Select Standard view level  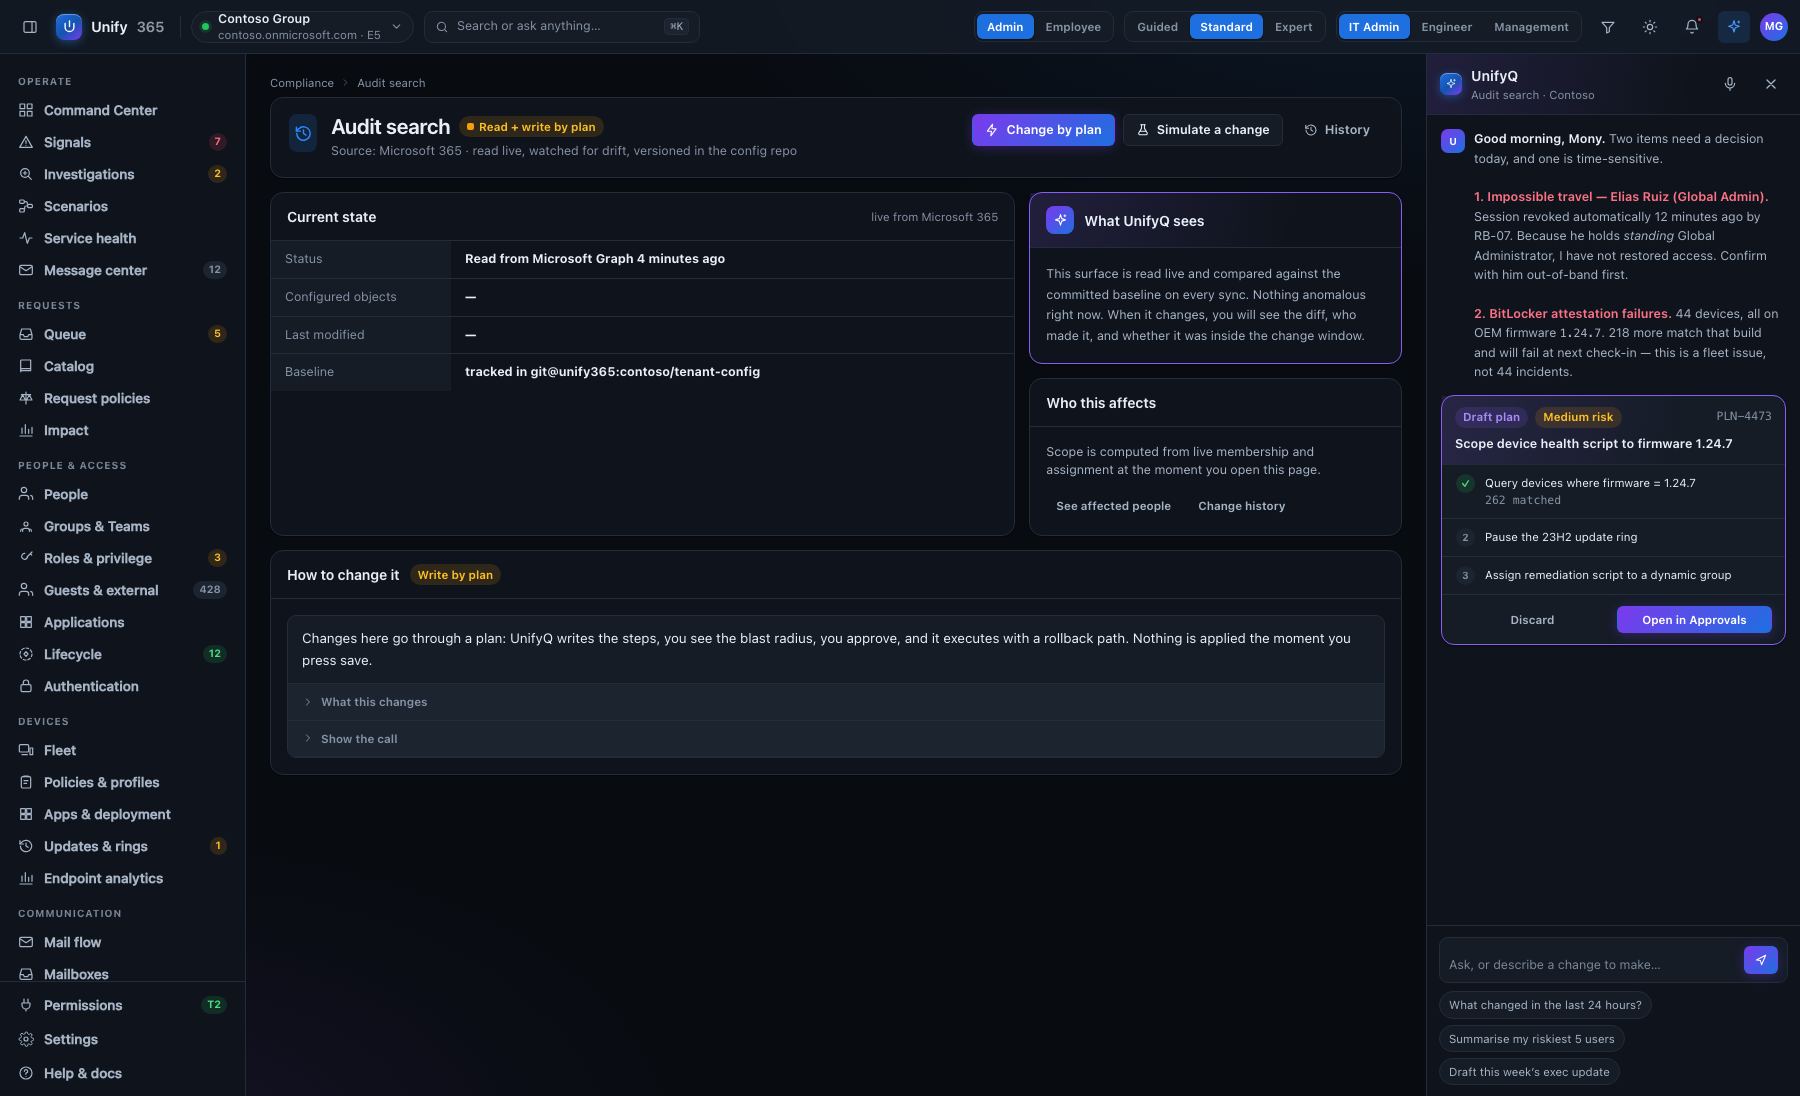(1226, 27)
